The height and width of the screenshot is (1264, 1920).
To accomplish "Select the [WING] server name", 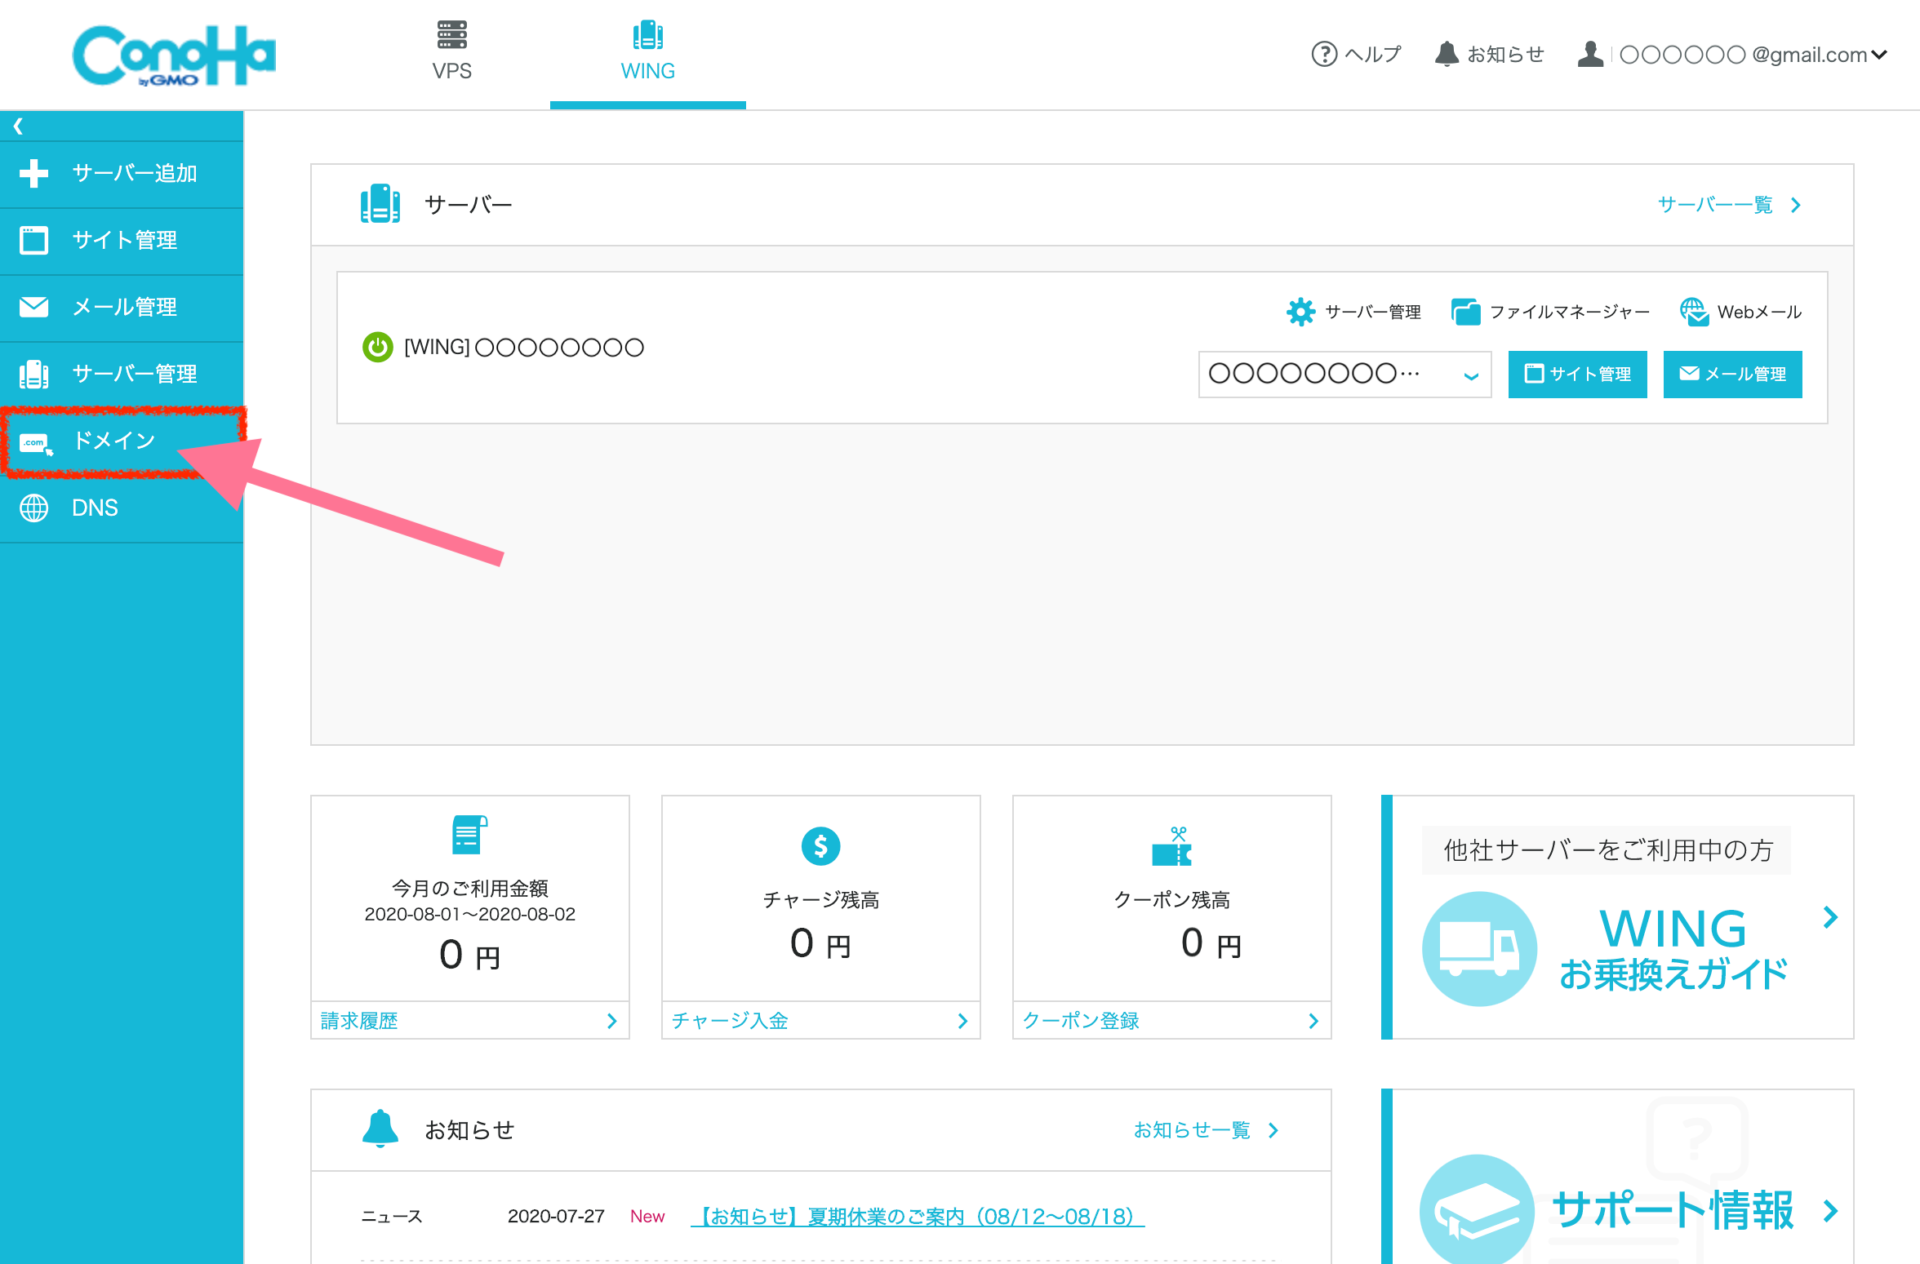I will pyautogui.click(x=524, y=347).
